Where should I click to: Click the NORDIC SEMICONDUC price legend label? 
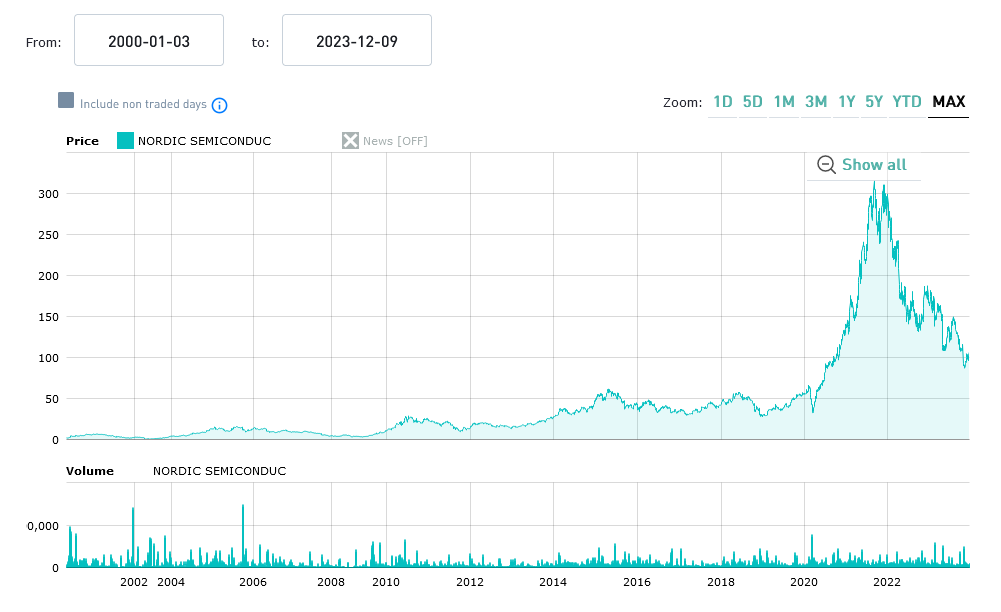[x=204, y=141]
